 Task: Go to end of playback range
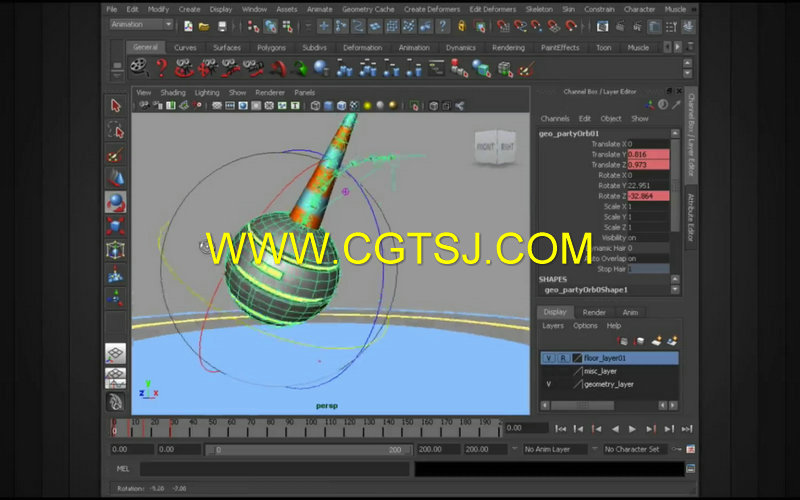pyautogui.click(x=687, y=429)
